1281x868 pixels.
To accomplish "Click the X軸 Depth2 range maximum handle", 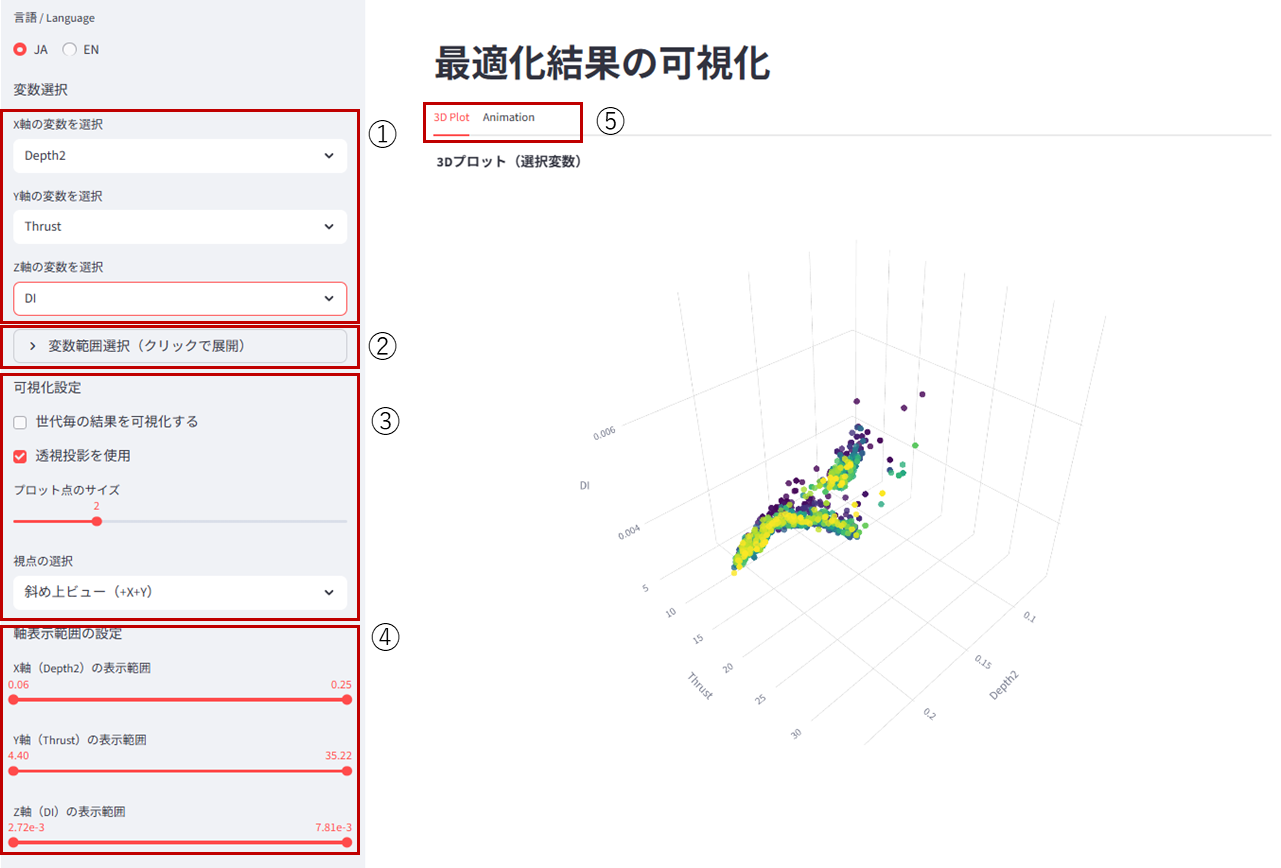I will (347, 700).
